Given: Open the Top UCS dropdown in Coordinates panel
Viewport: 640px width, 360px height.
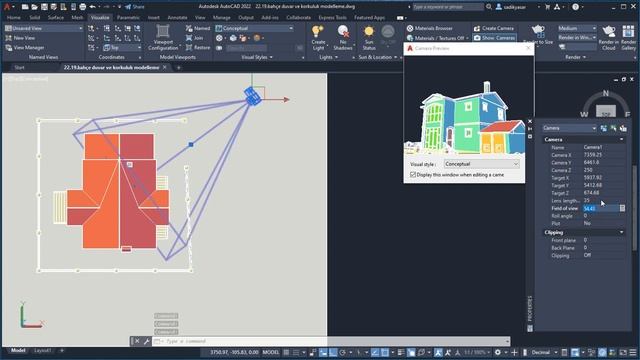Looking at the screenshot, I should 122,48.
